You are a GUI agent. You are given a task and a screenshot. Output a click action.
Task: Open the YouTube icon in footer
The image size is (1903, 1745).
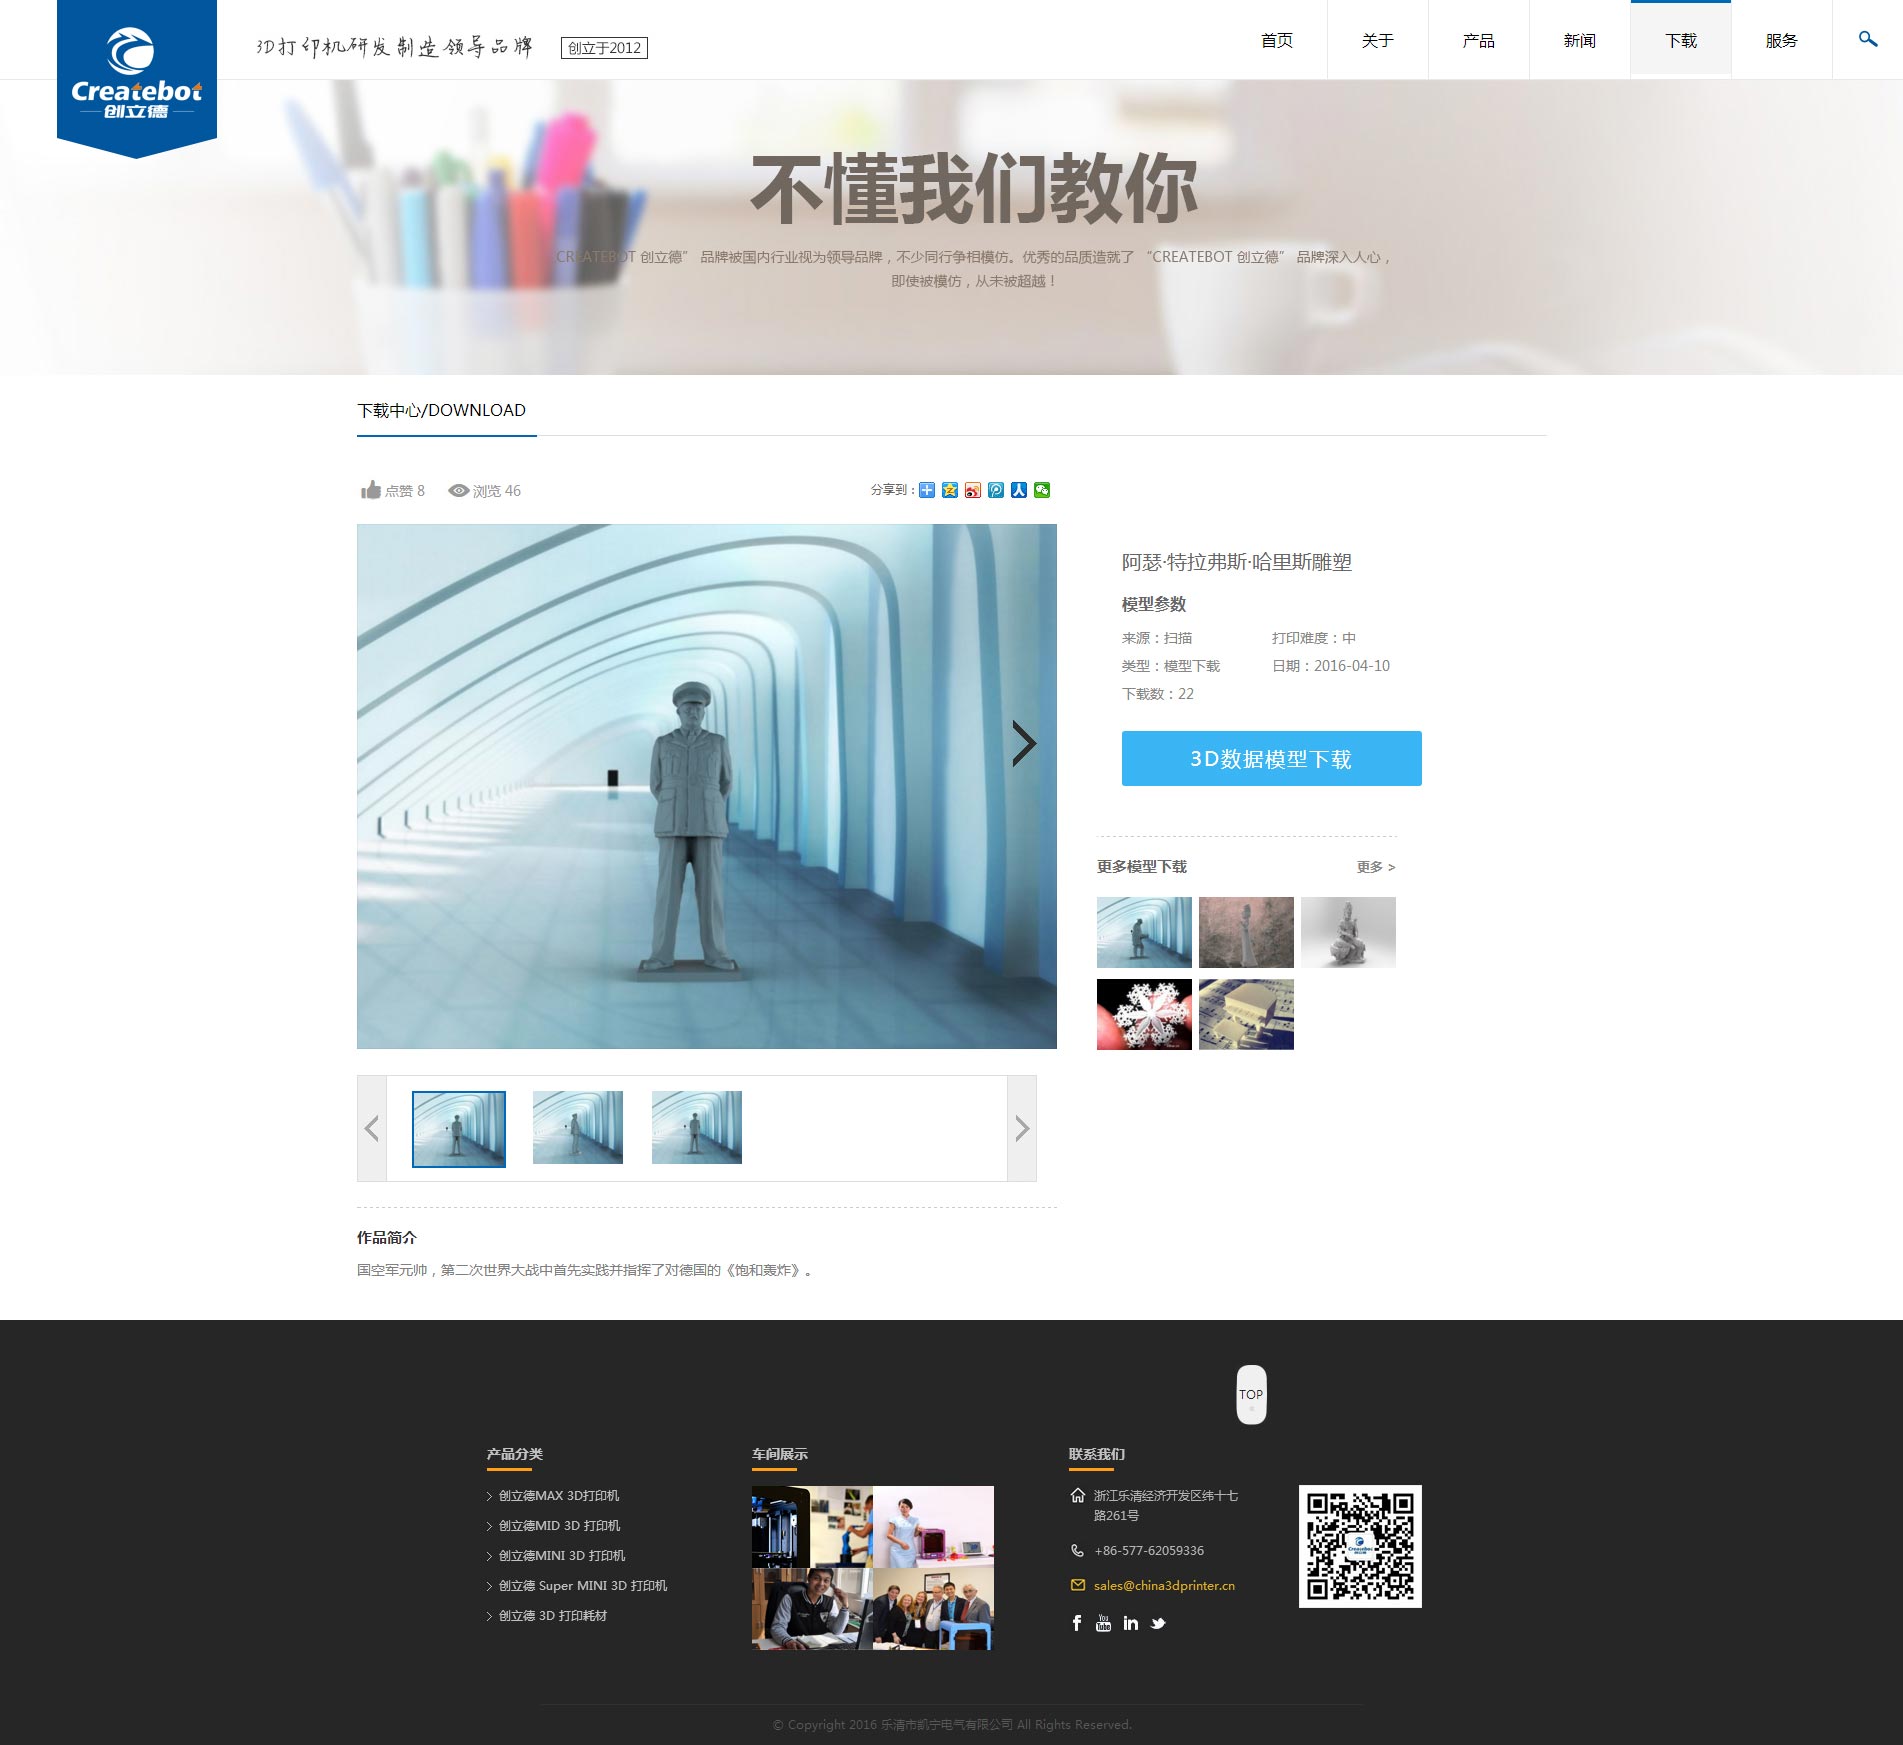pos(1103,1623)
